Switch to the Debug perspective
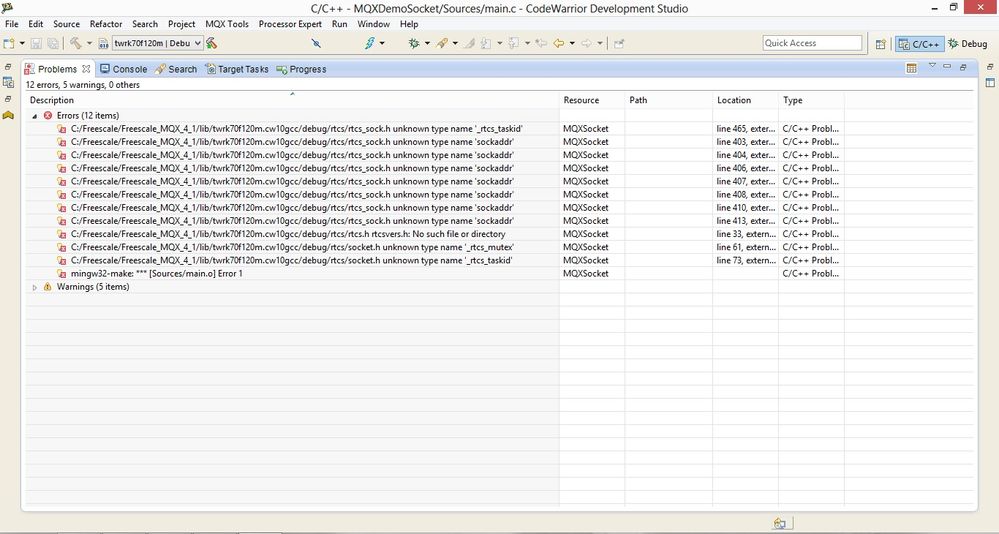This screenshot has width=999, height=534. 967,43
